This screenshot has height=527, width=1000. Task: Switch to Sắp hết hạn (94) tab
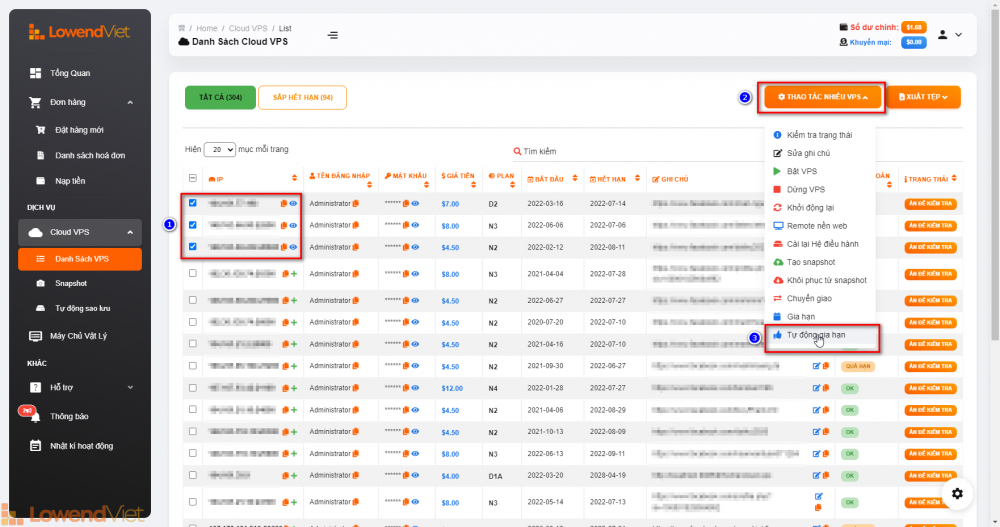tap(302, 98)
